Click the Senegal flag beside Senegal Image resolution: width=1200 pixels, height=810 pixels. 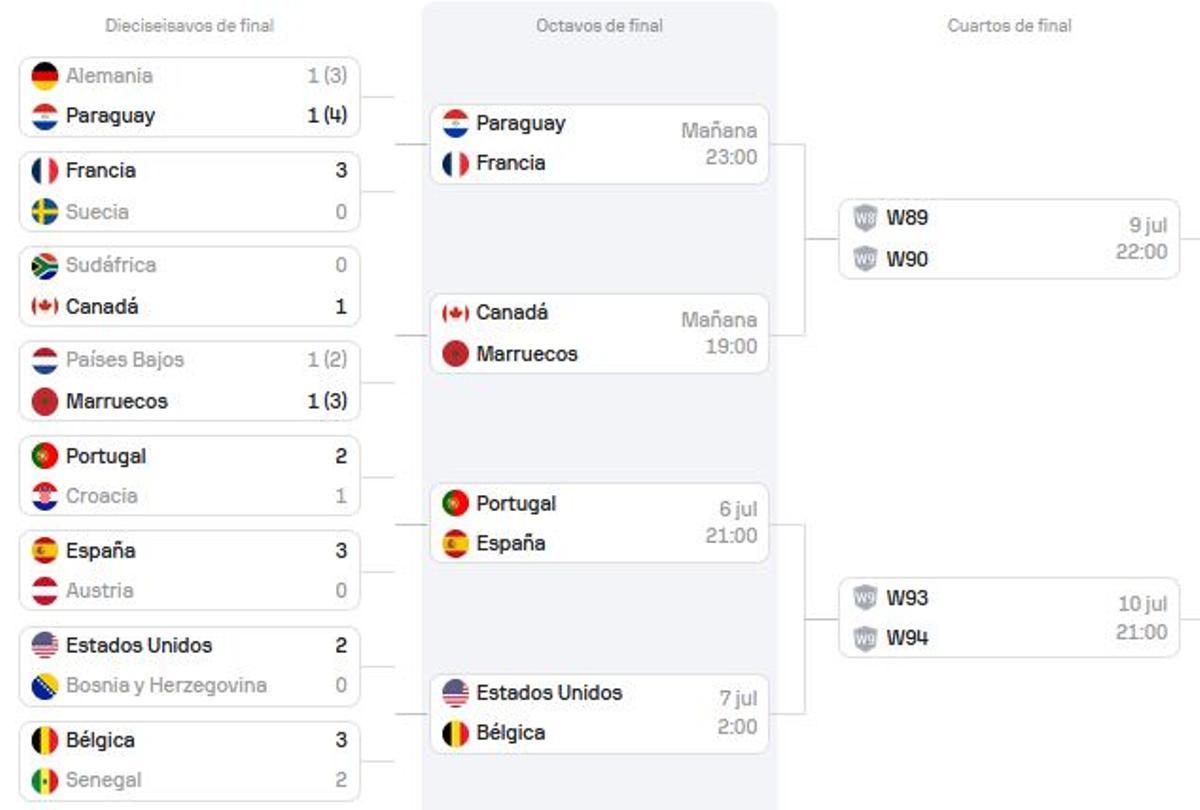(45, 780)
